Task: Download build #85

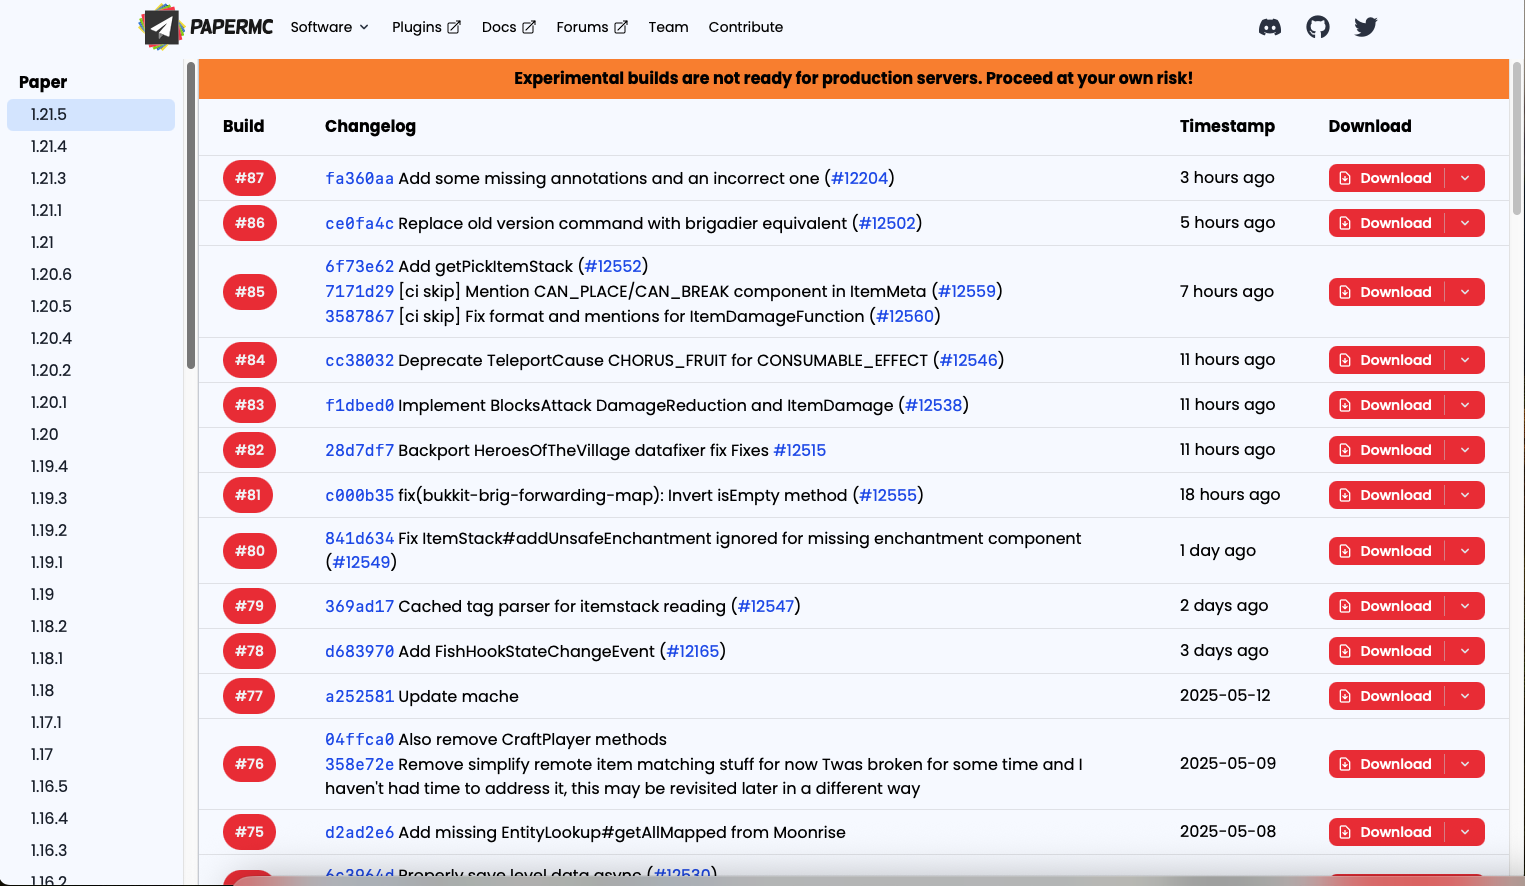Action: coord(1386,292)
